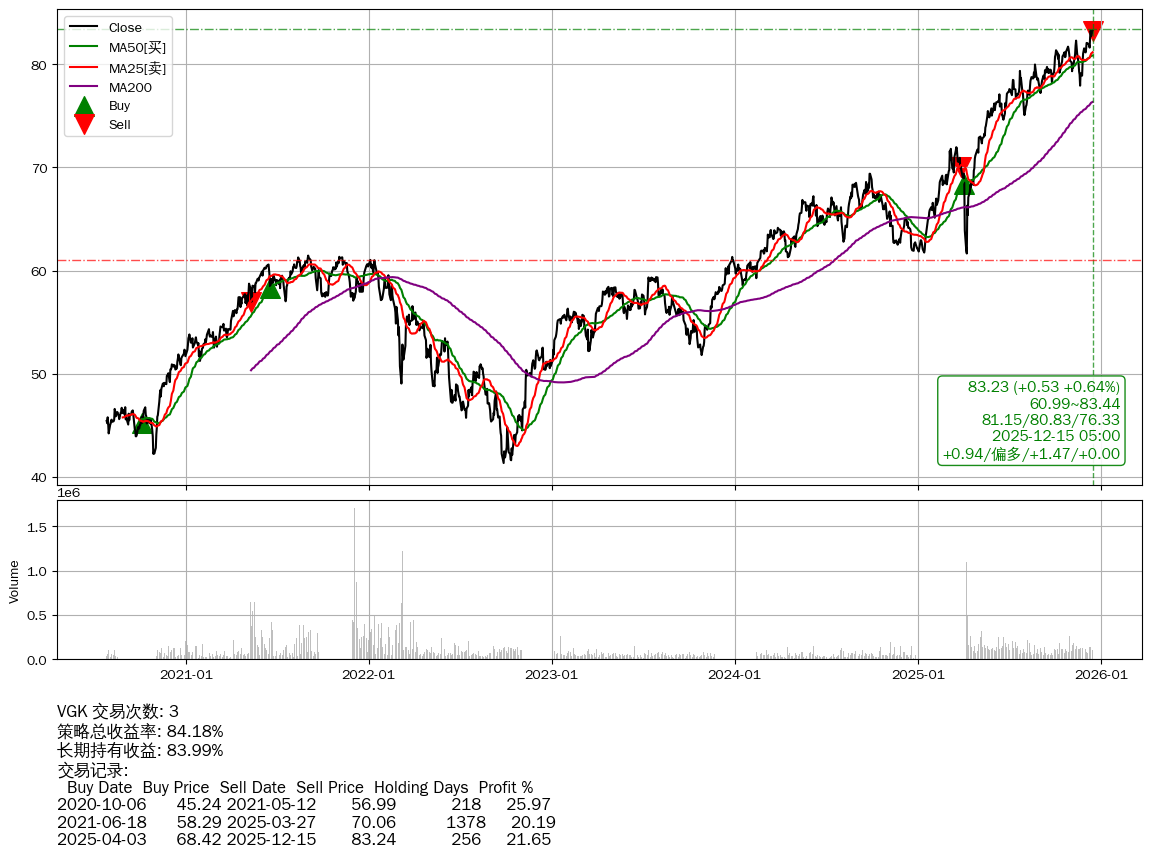
Task: Click the Buy marker near 68 in 2025
Action: pos(964,184)
